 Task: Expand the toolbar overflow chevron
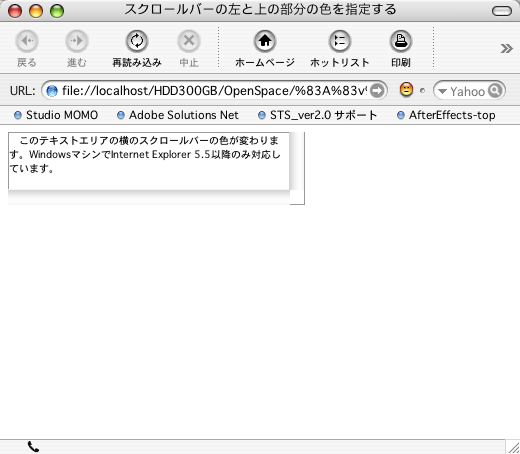pos(507,49)
